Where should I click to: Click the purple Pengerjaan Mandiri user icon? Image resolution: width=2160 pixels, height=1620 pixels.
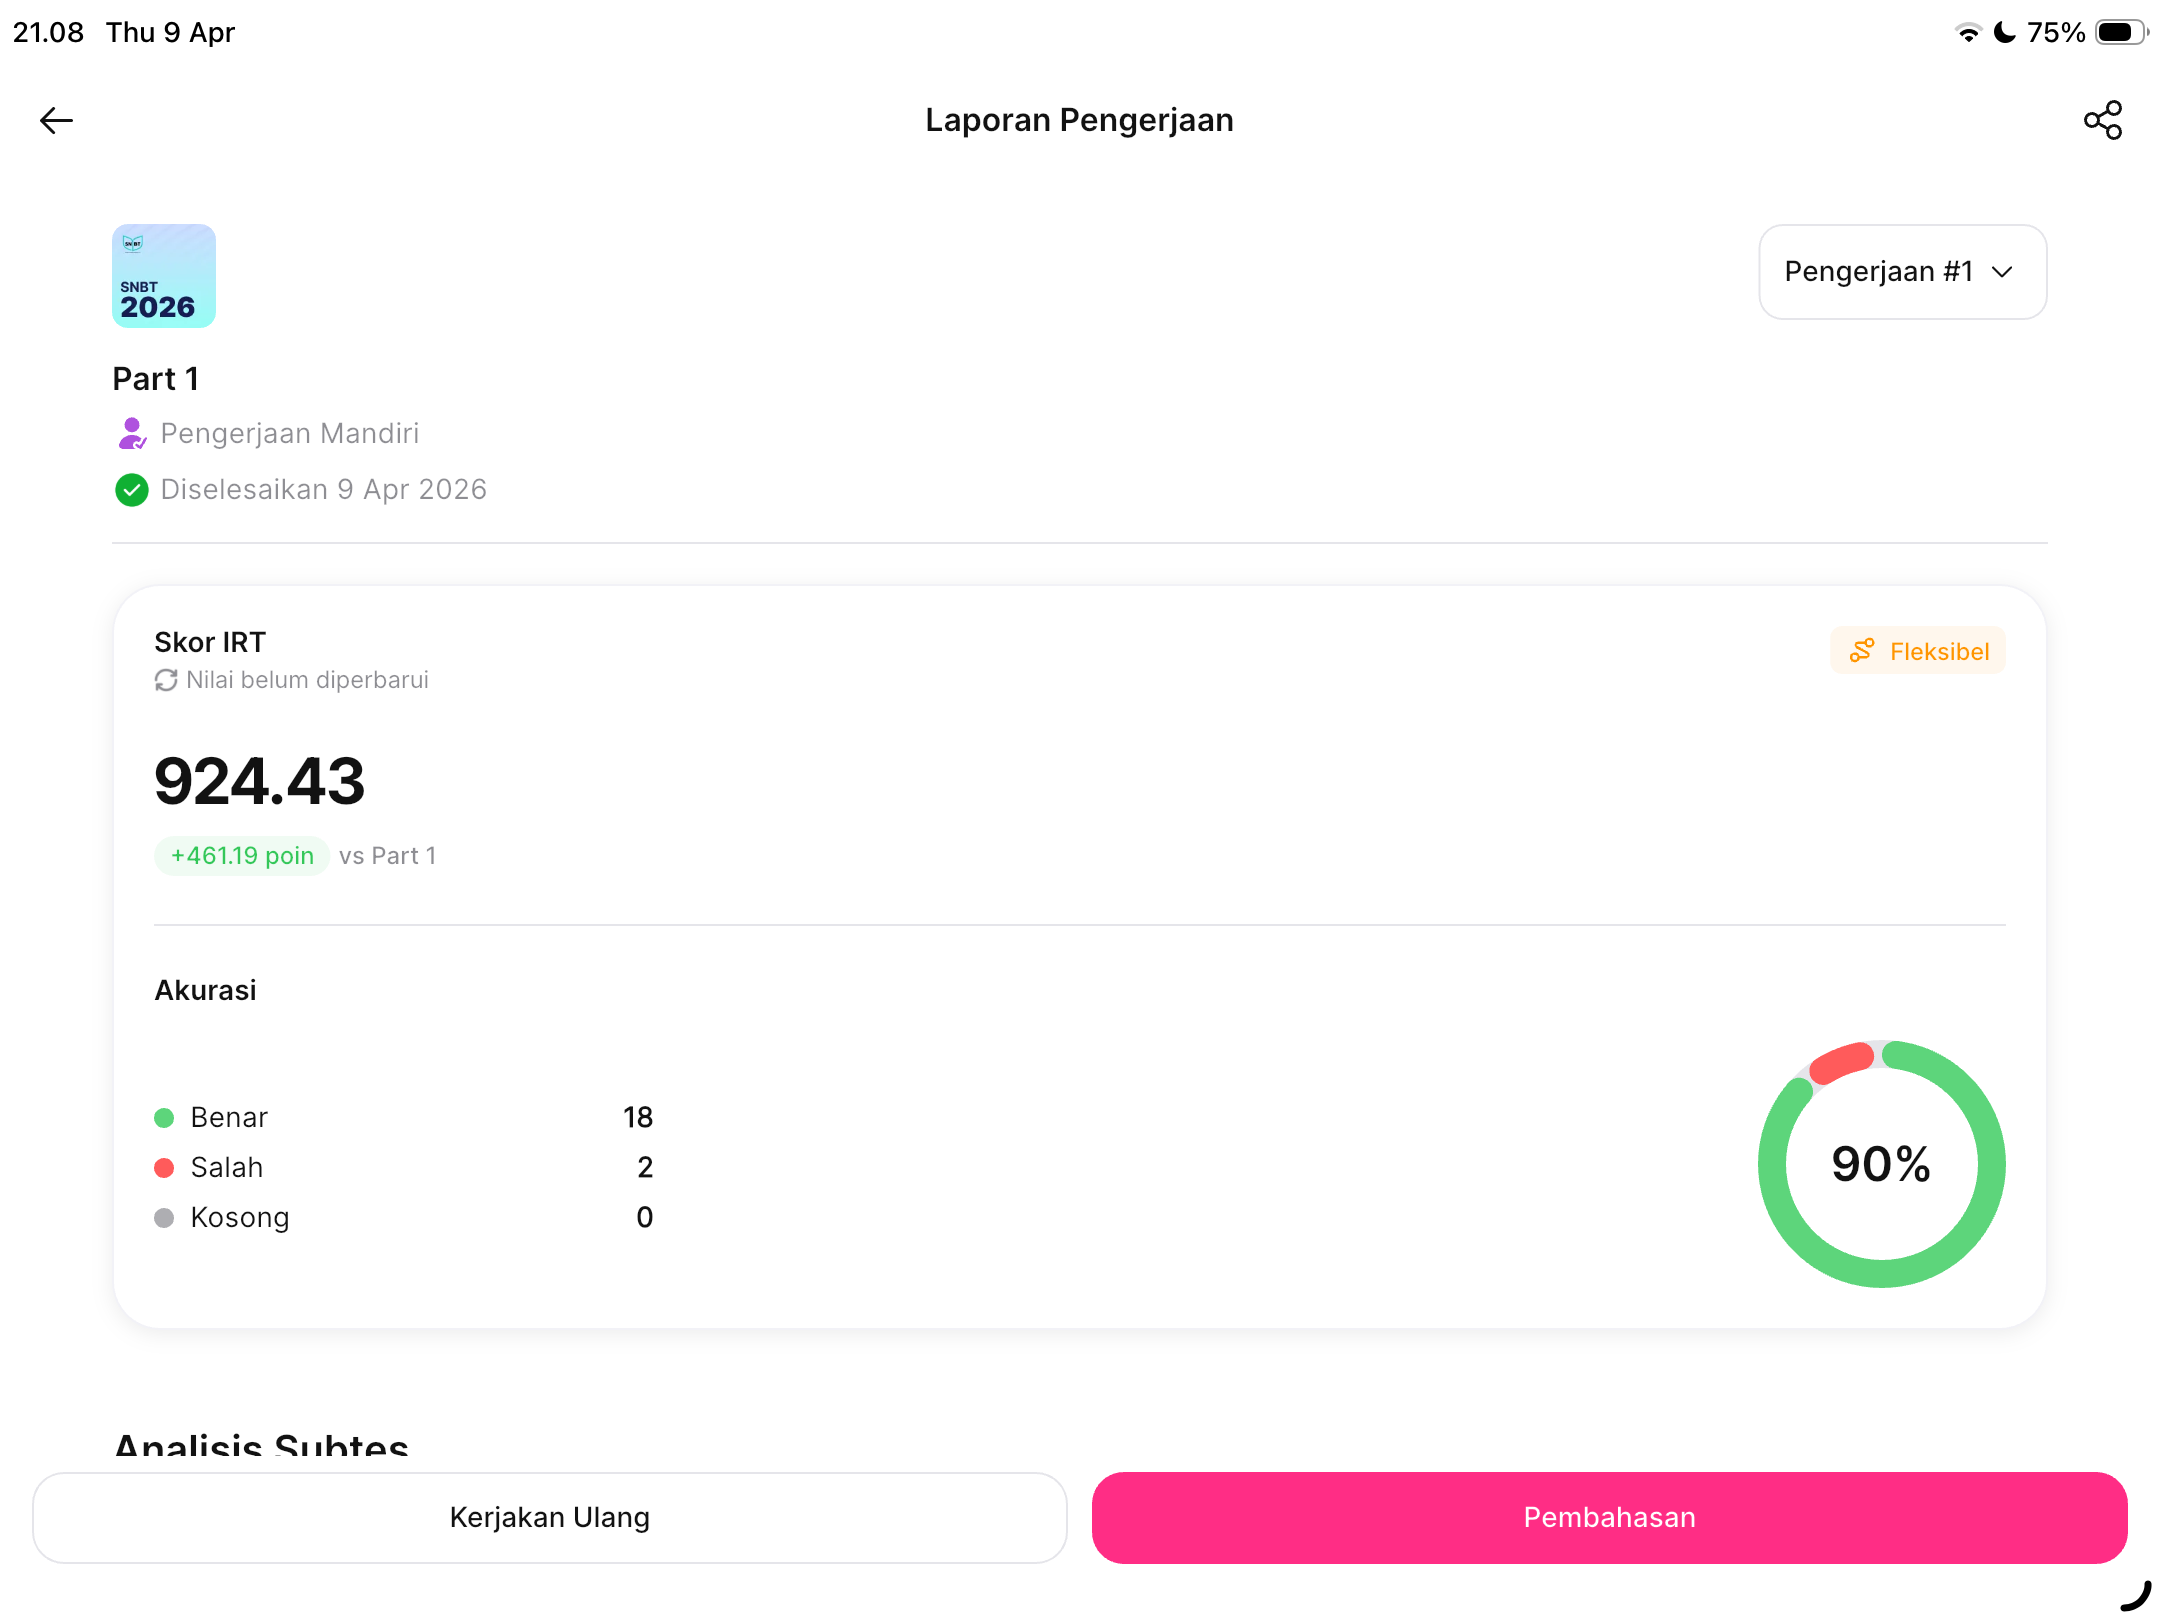point(132,433)
